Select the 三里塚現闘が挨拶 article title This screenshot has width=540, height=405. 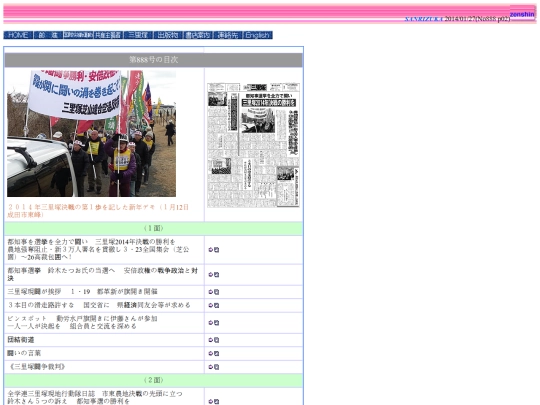82,292
